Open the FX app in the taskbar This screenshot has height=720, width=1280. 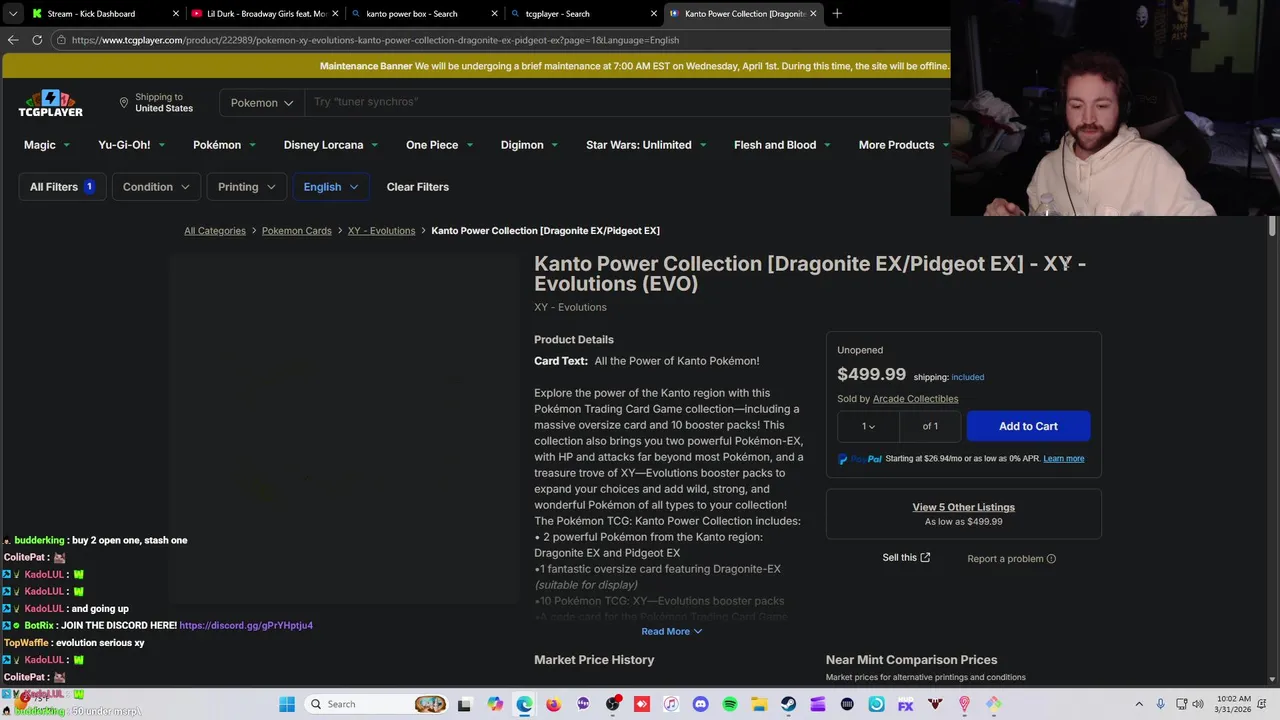click(x=906, y=704)
